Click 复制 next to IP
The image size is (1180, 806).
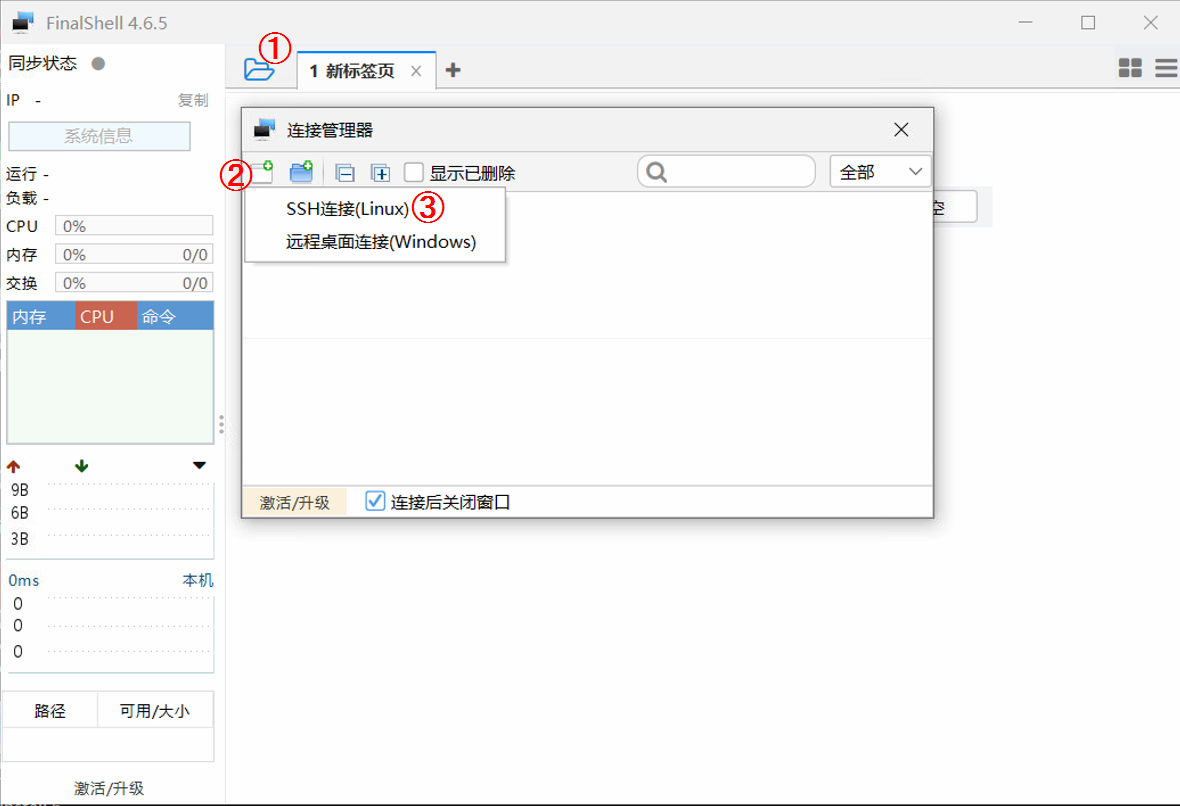tap(193, 100)
